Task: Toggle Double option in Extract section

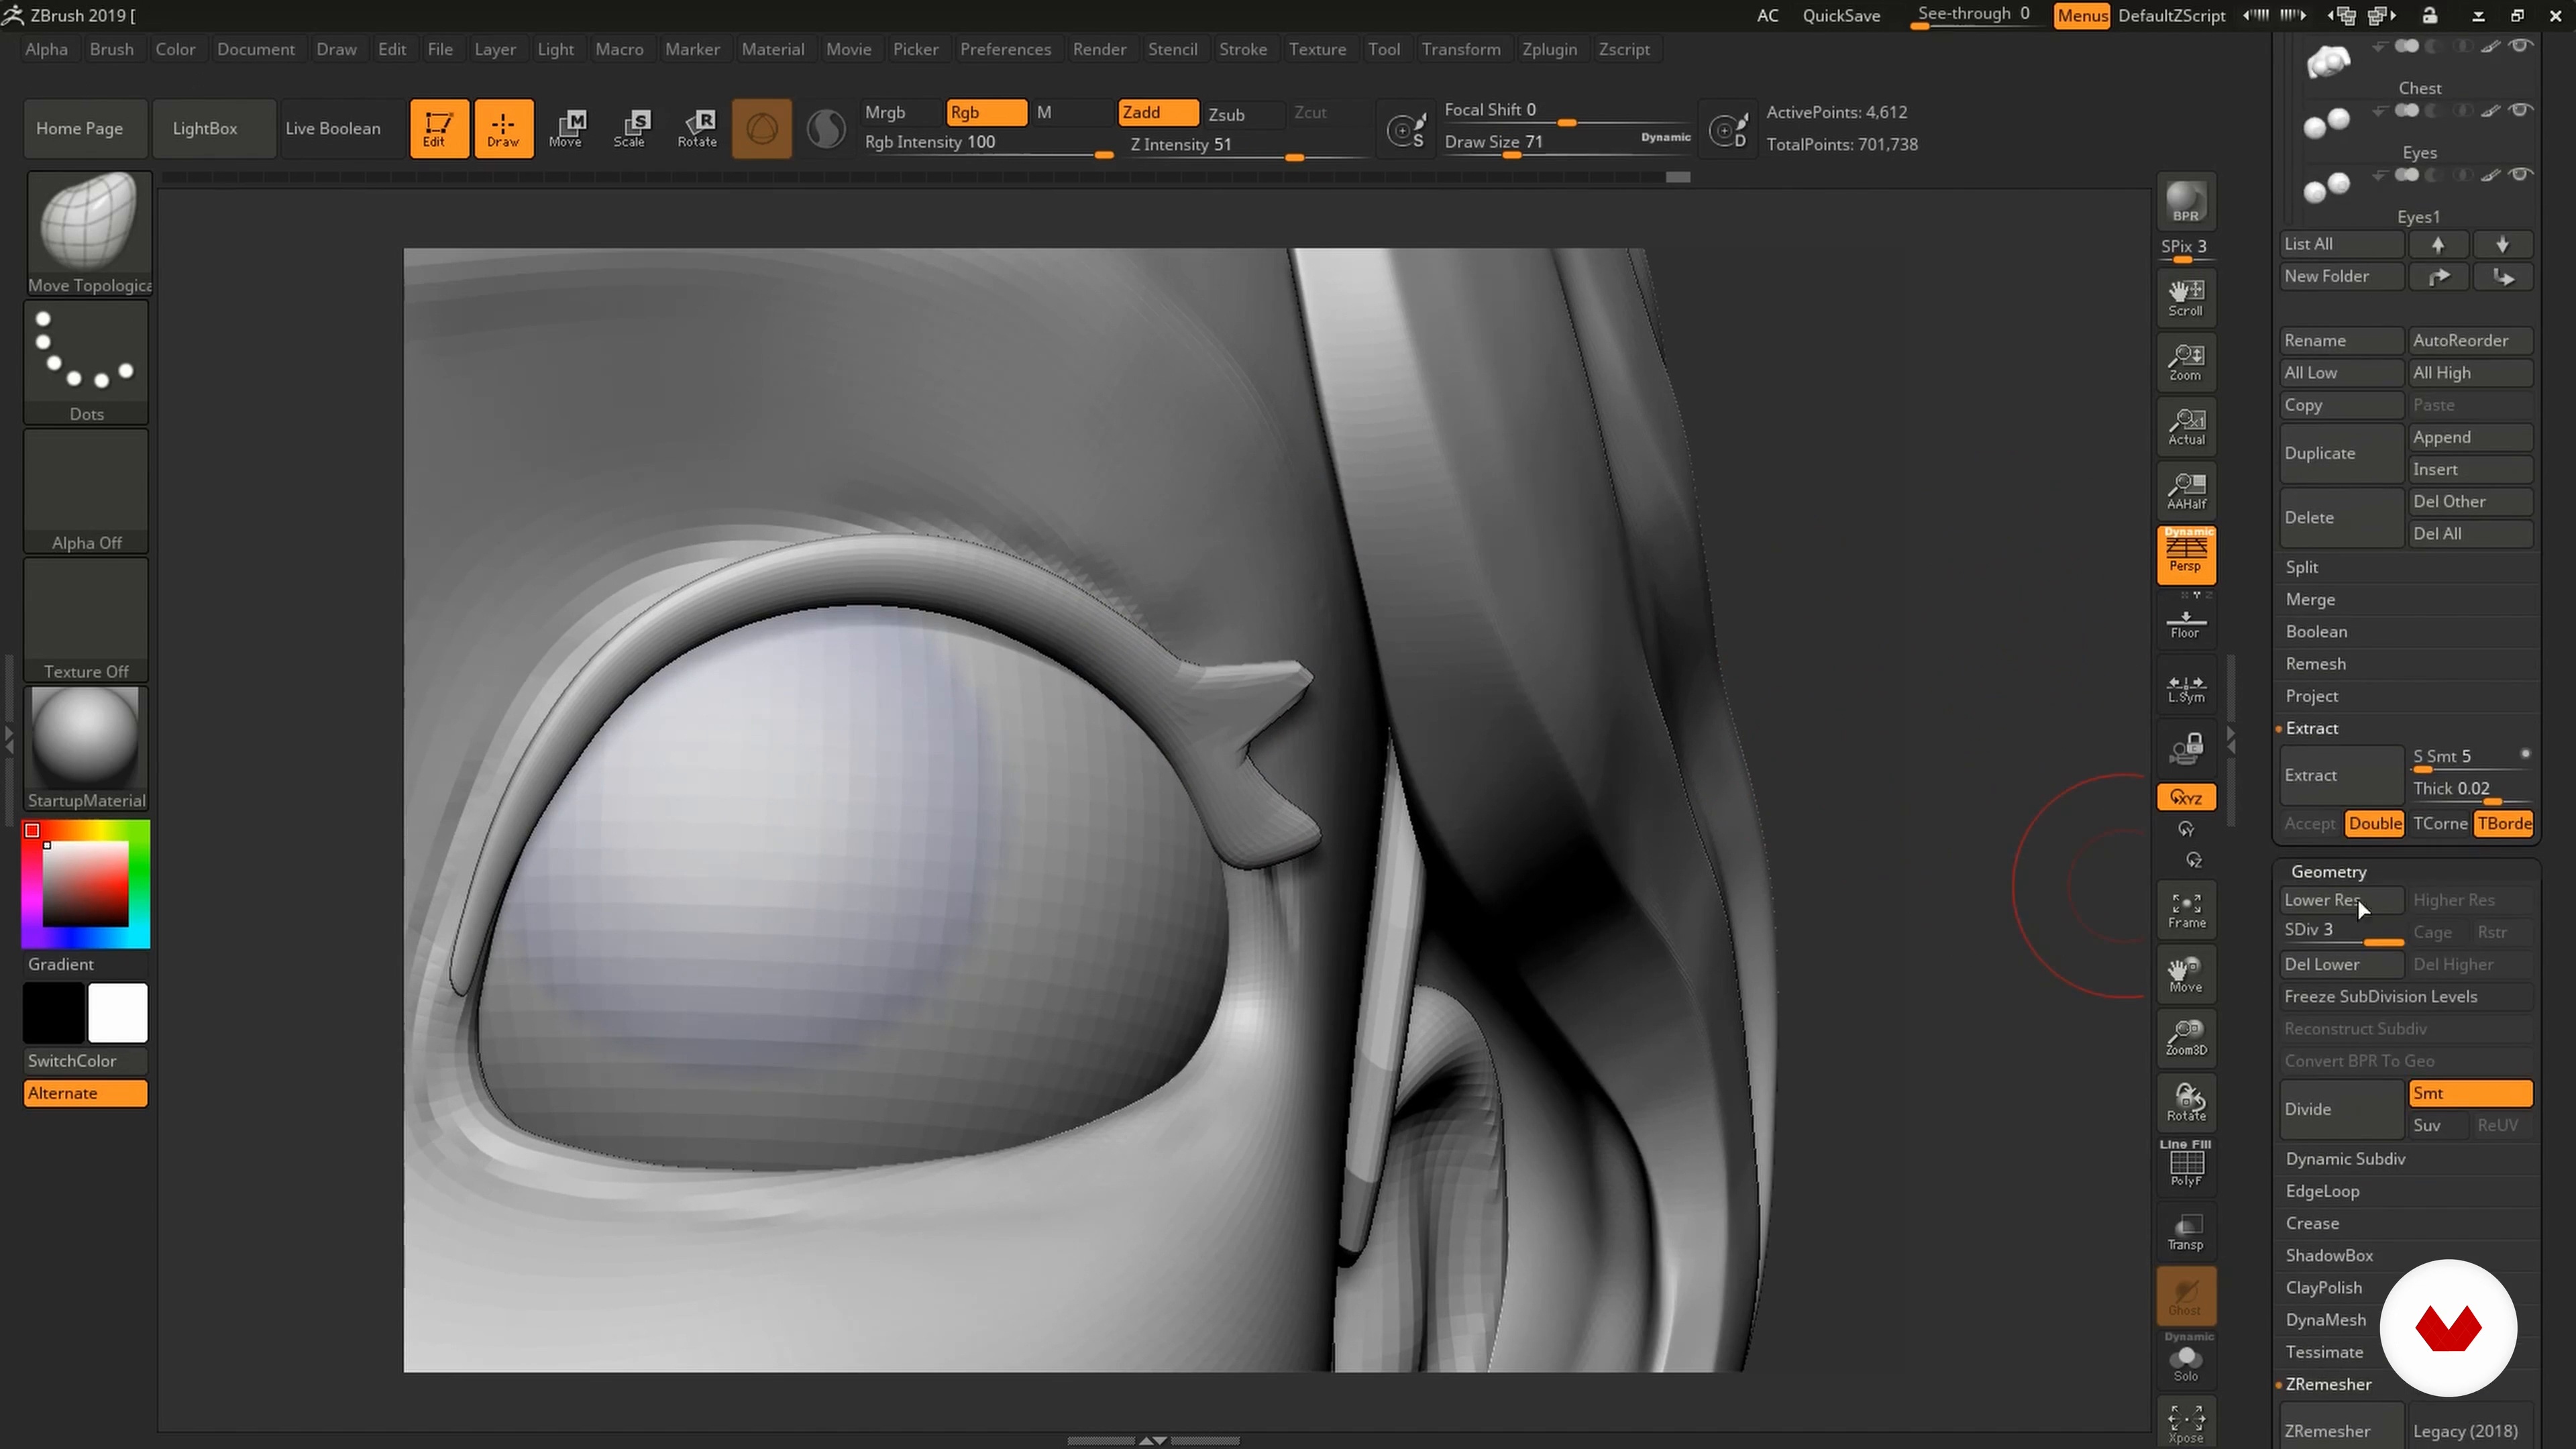Action: [2374, 823]
